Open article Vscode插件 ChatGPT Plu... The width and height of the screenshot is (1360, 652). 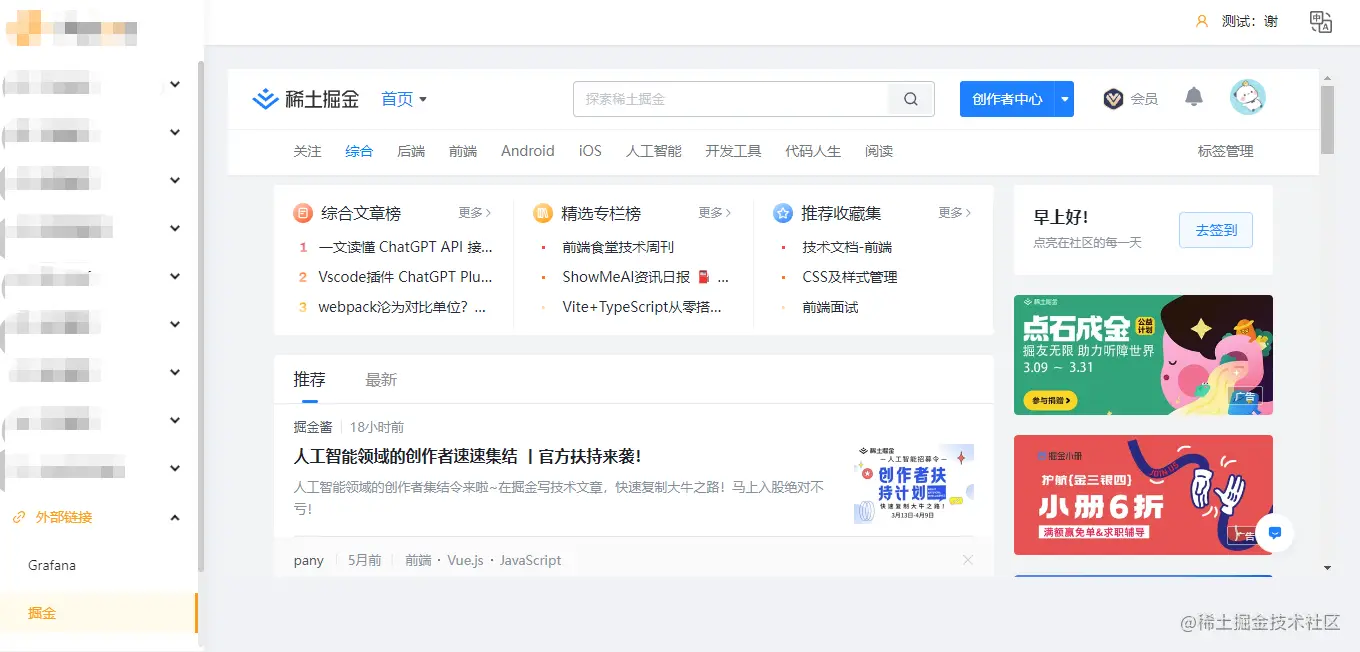click(406, 277)
